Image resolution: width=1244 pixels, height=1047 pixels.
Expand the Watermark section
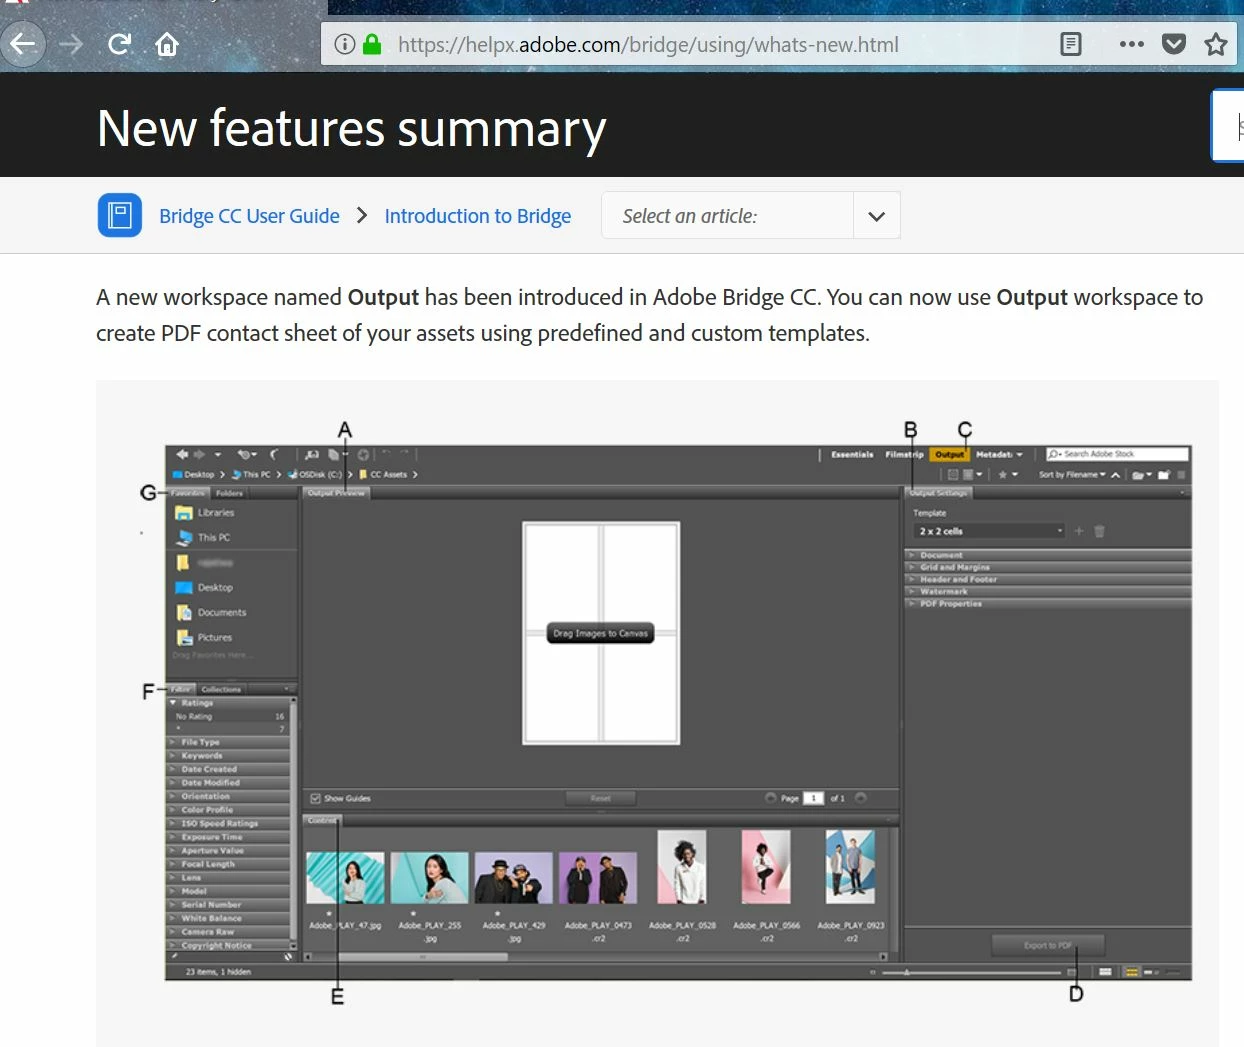(1047, 591)
